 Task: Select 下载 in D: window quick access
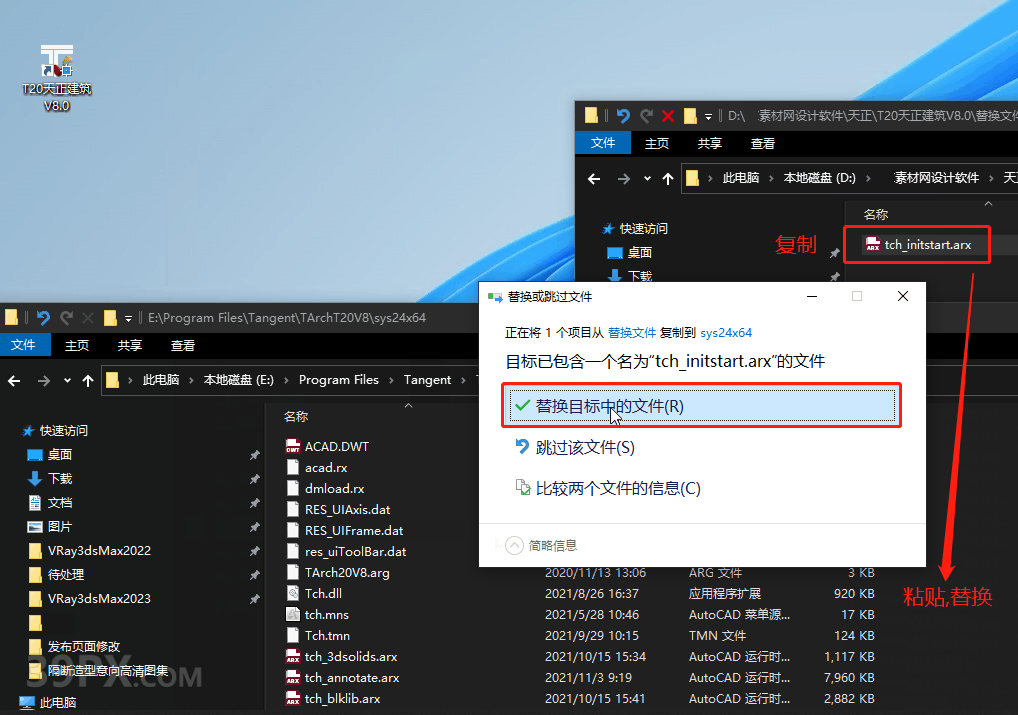tap(629, 276)
